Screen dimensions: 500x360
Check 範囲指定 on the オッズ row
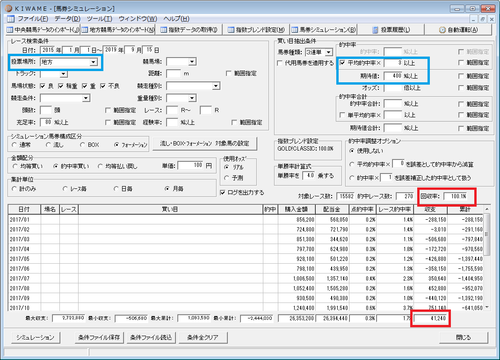[461, 88]
